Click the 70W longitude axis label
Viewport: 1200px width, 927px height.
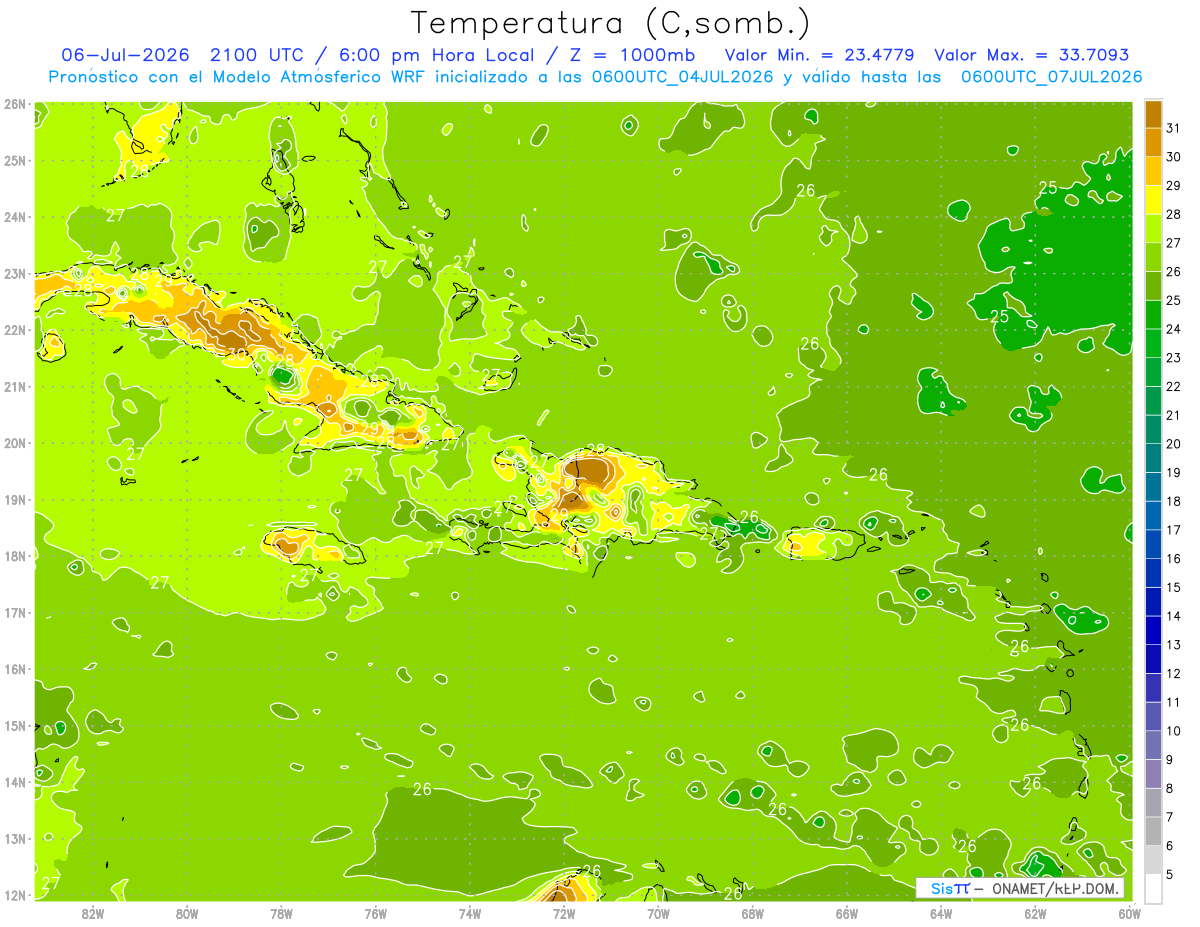pyautogui.click(x=658, y=913)
